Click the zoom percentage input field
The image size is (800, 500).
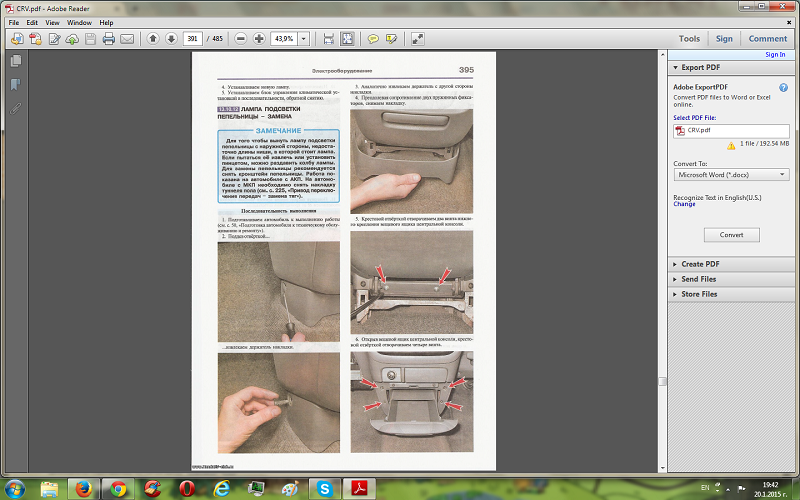(284, 39)
